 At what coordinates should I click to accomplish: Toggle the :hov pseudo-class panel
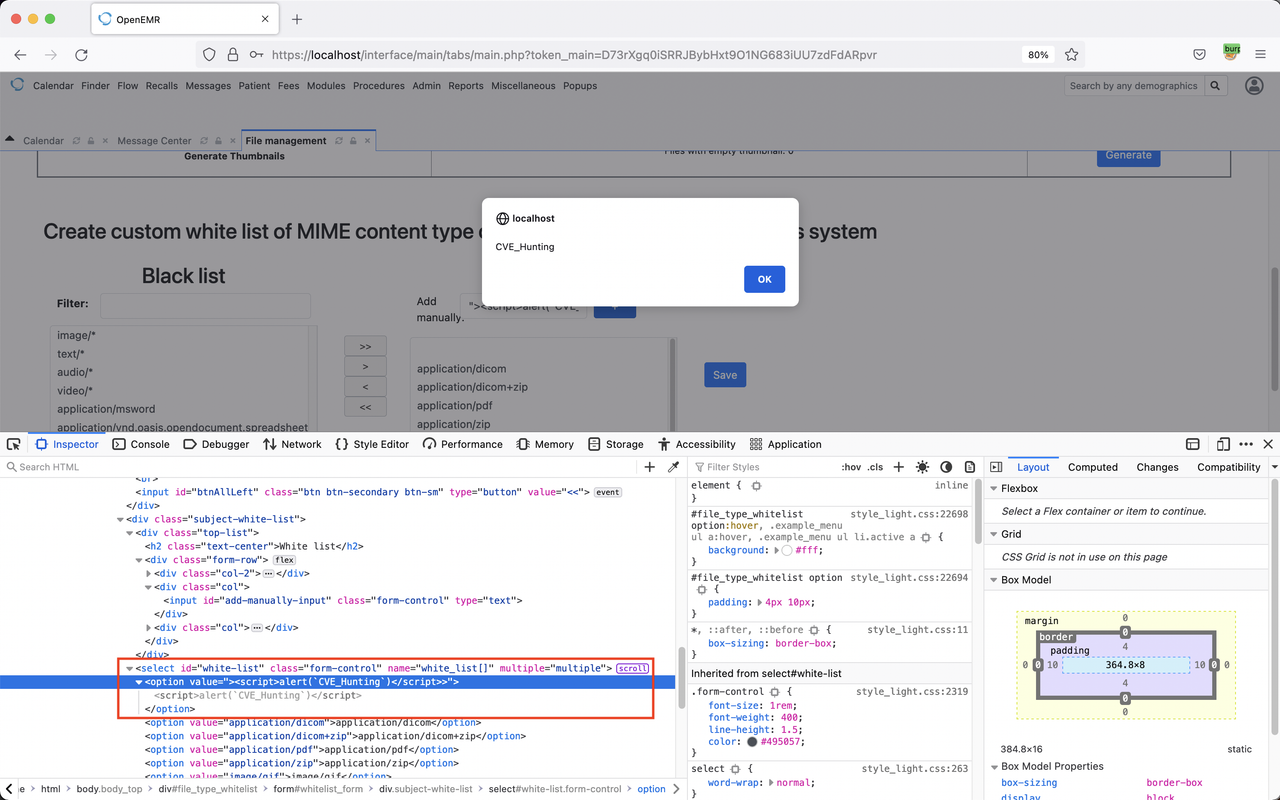tap(851, 467)
